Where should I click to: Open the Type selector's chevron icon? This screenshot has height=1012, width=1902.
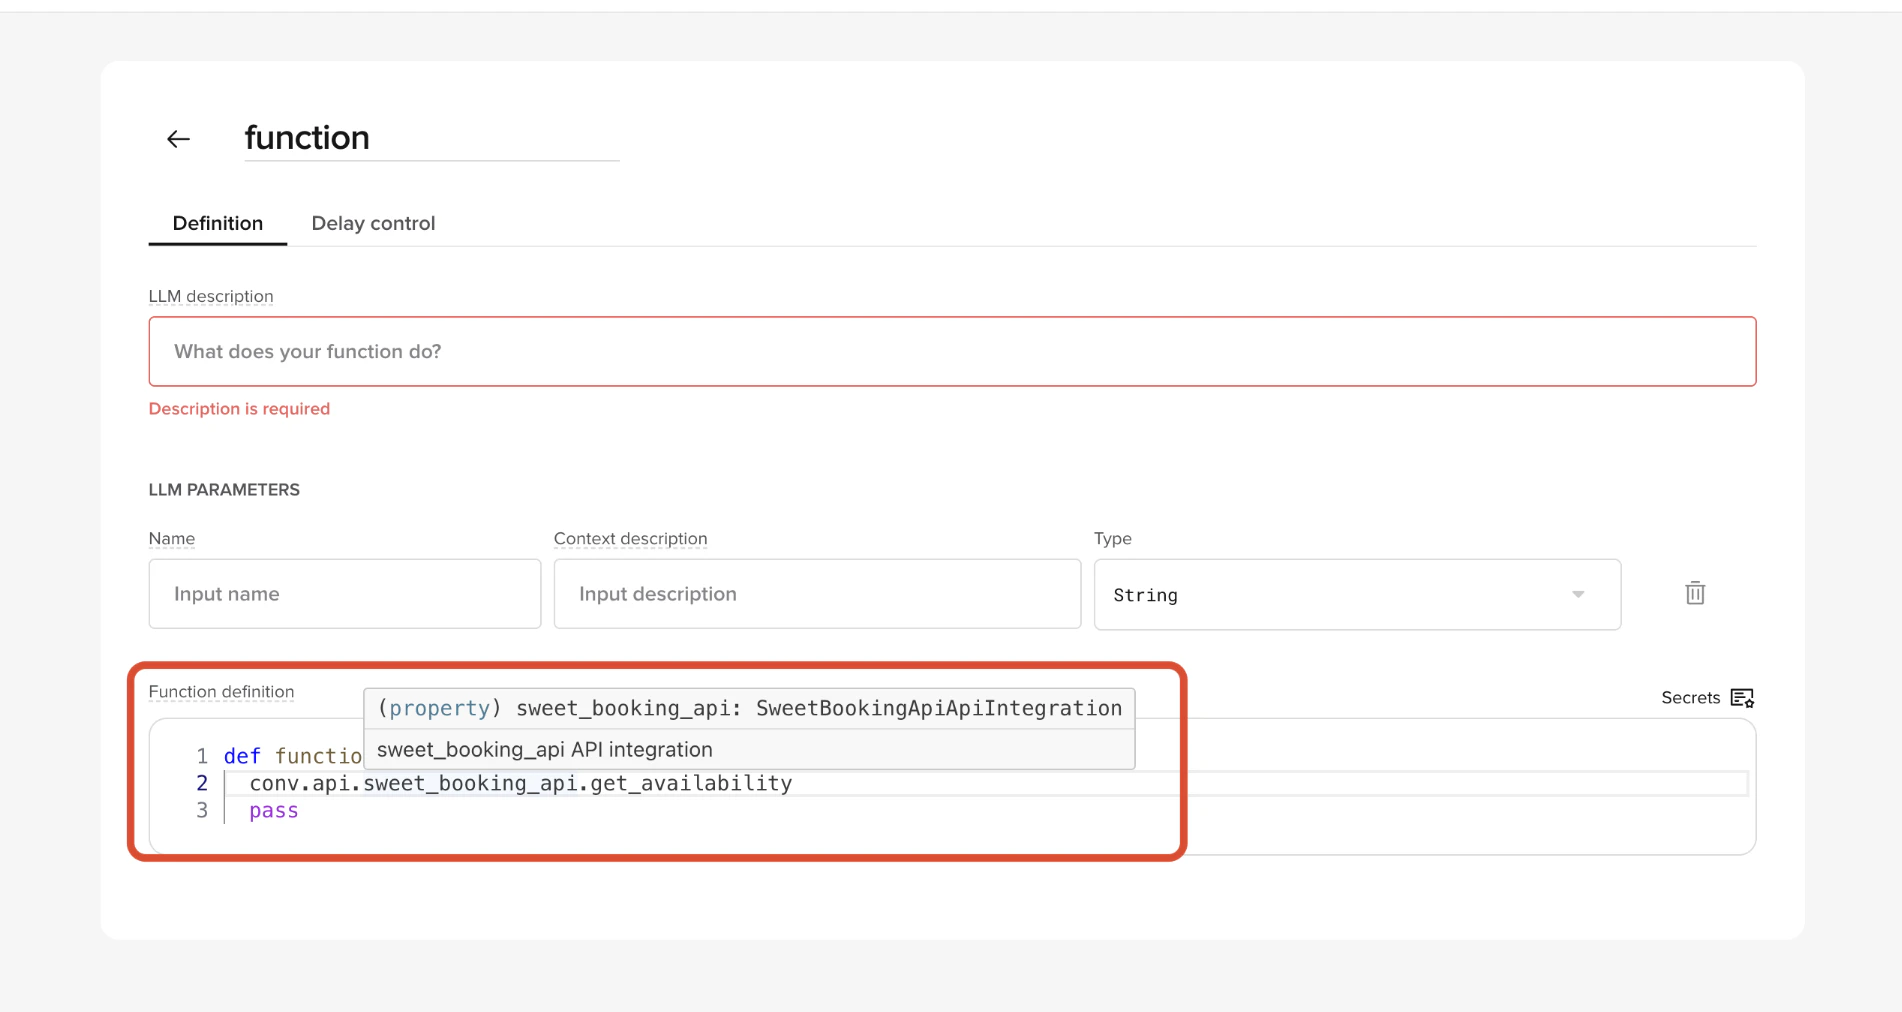coord(1578,594)
